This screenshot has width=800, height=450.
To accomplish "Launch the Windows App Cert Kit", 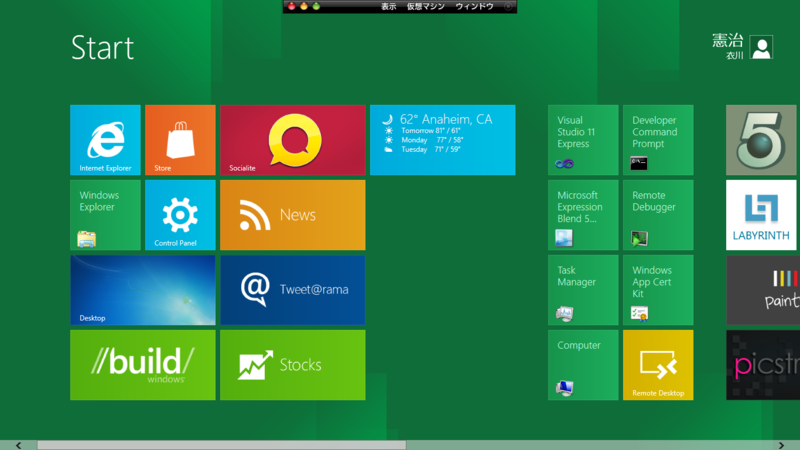I will click(x=658, y=290).
